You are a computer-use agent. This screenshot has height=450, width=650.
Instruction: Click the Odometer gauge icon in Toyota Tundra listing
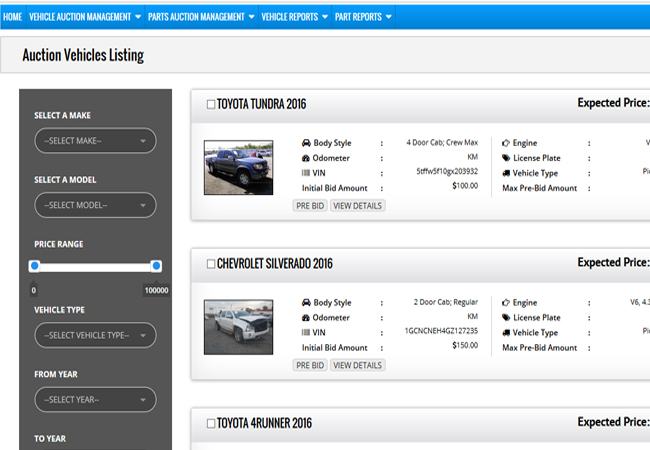pyautogui.click(x=305, y=158)
